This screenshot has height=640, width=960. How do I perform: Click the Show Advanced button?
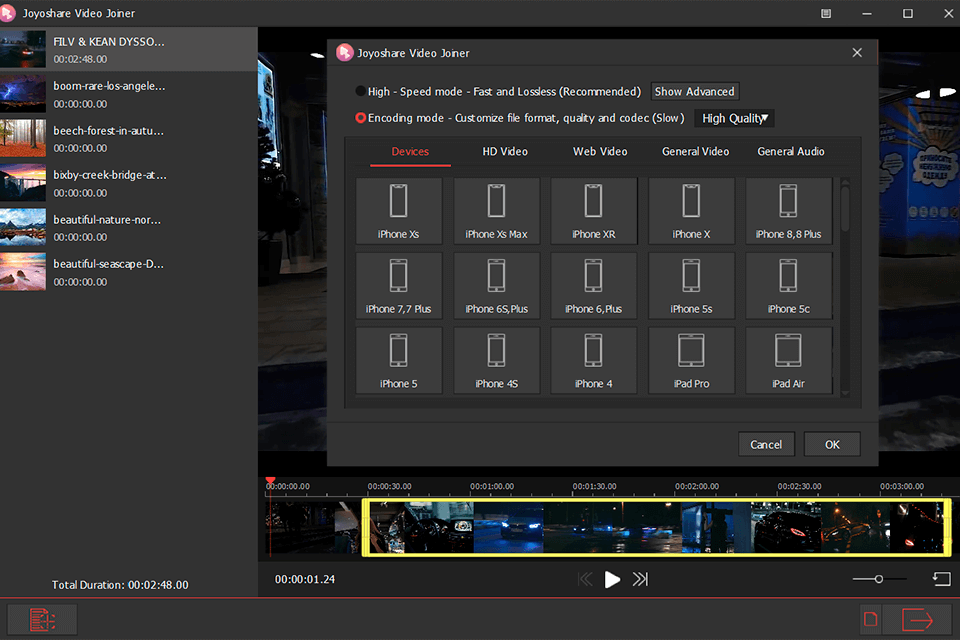point(694,91)
